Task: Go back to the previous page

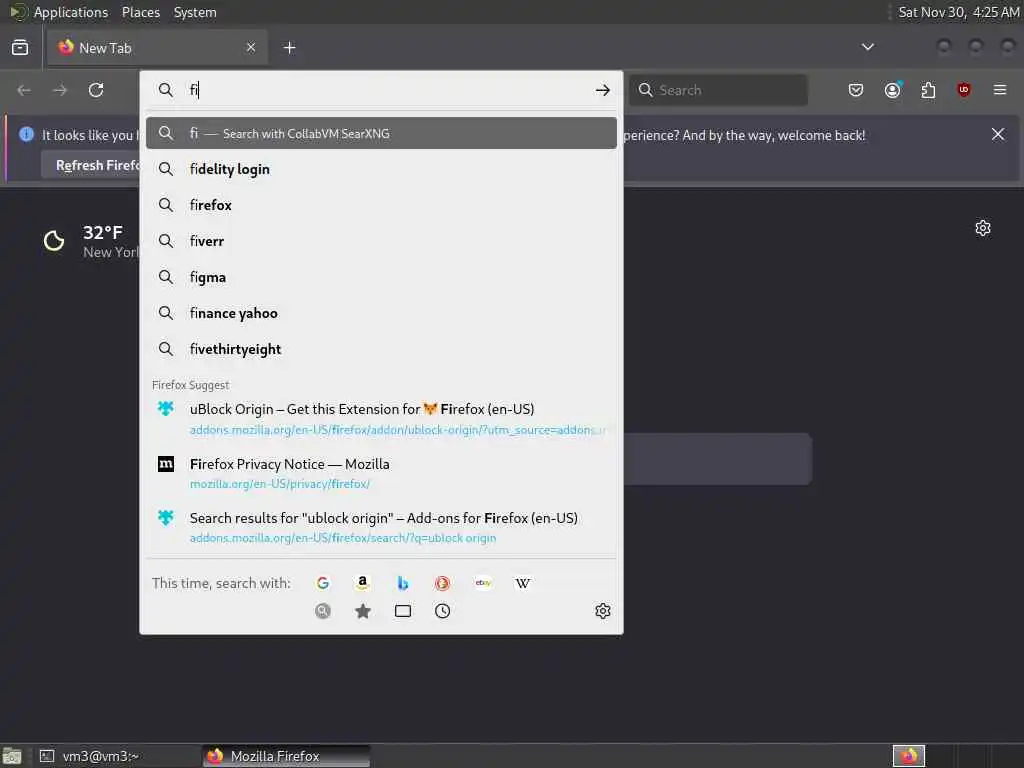Action: 24,90
